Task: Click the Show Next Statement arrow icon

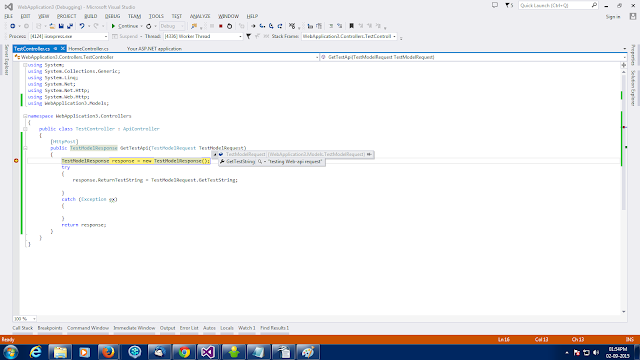Action: click(253, 26)
